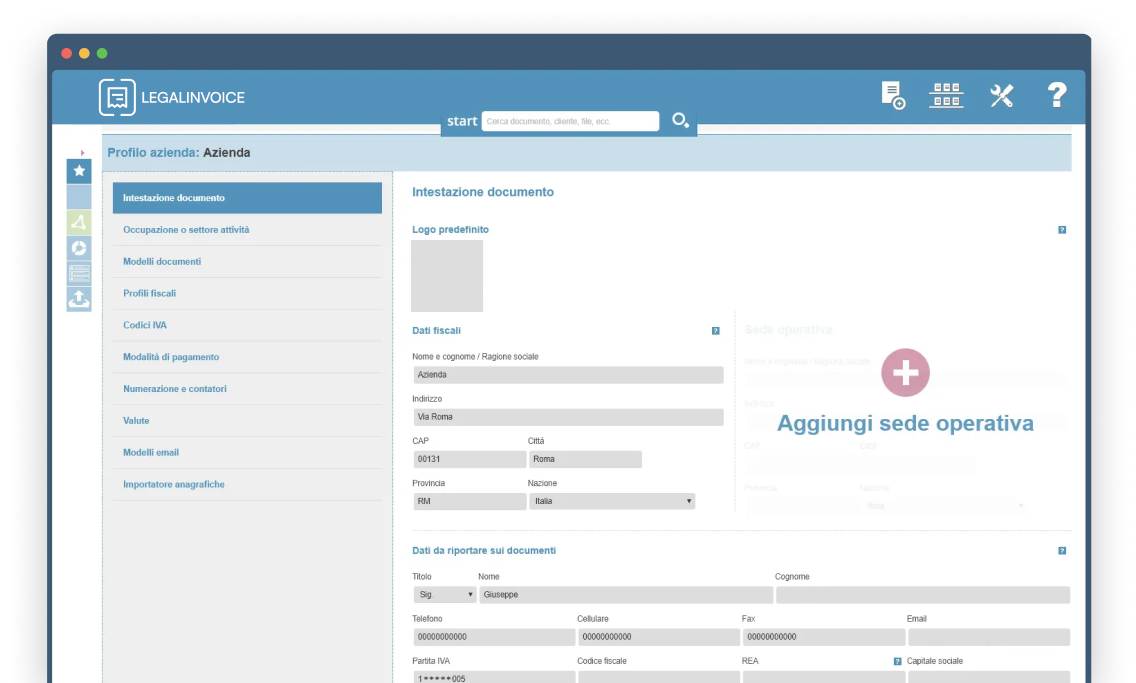Select the star favorites sidebar icon
This screenshot has width=1136, height=683.
click(x=79, y=171)
